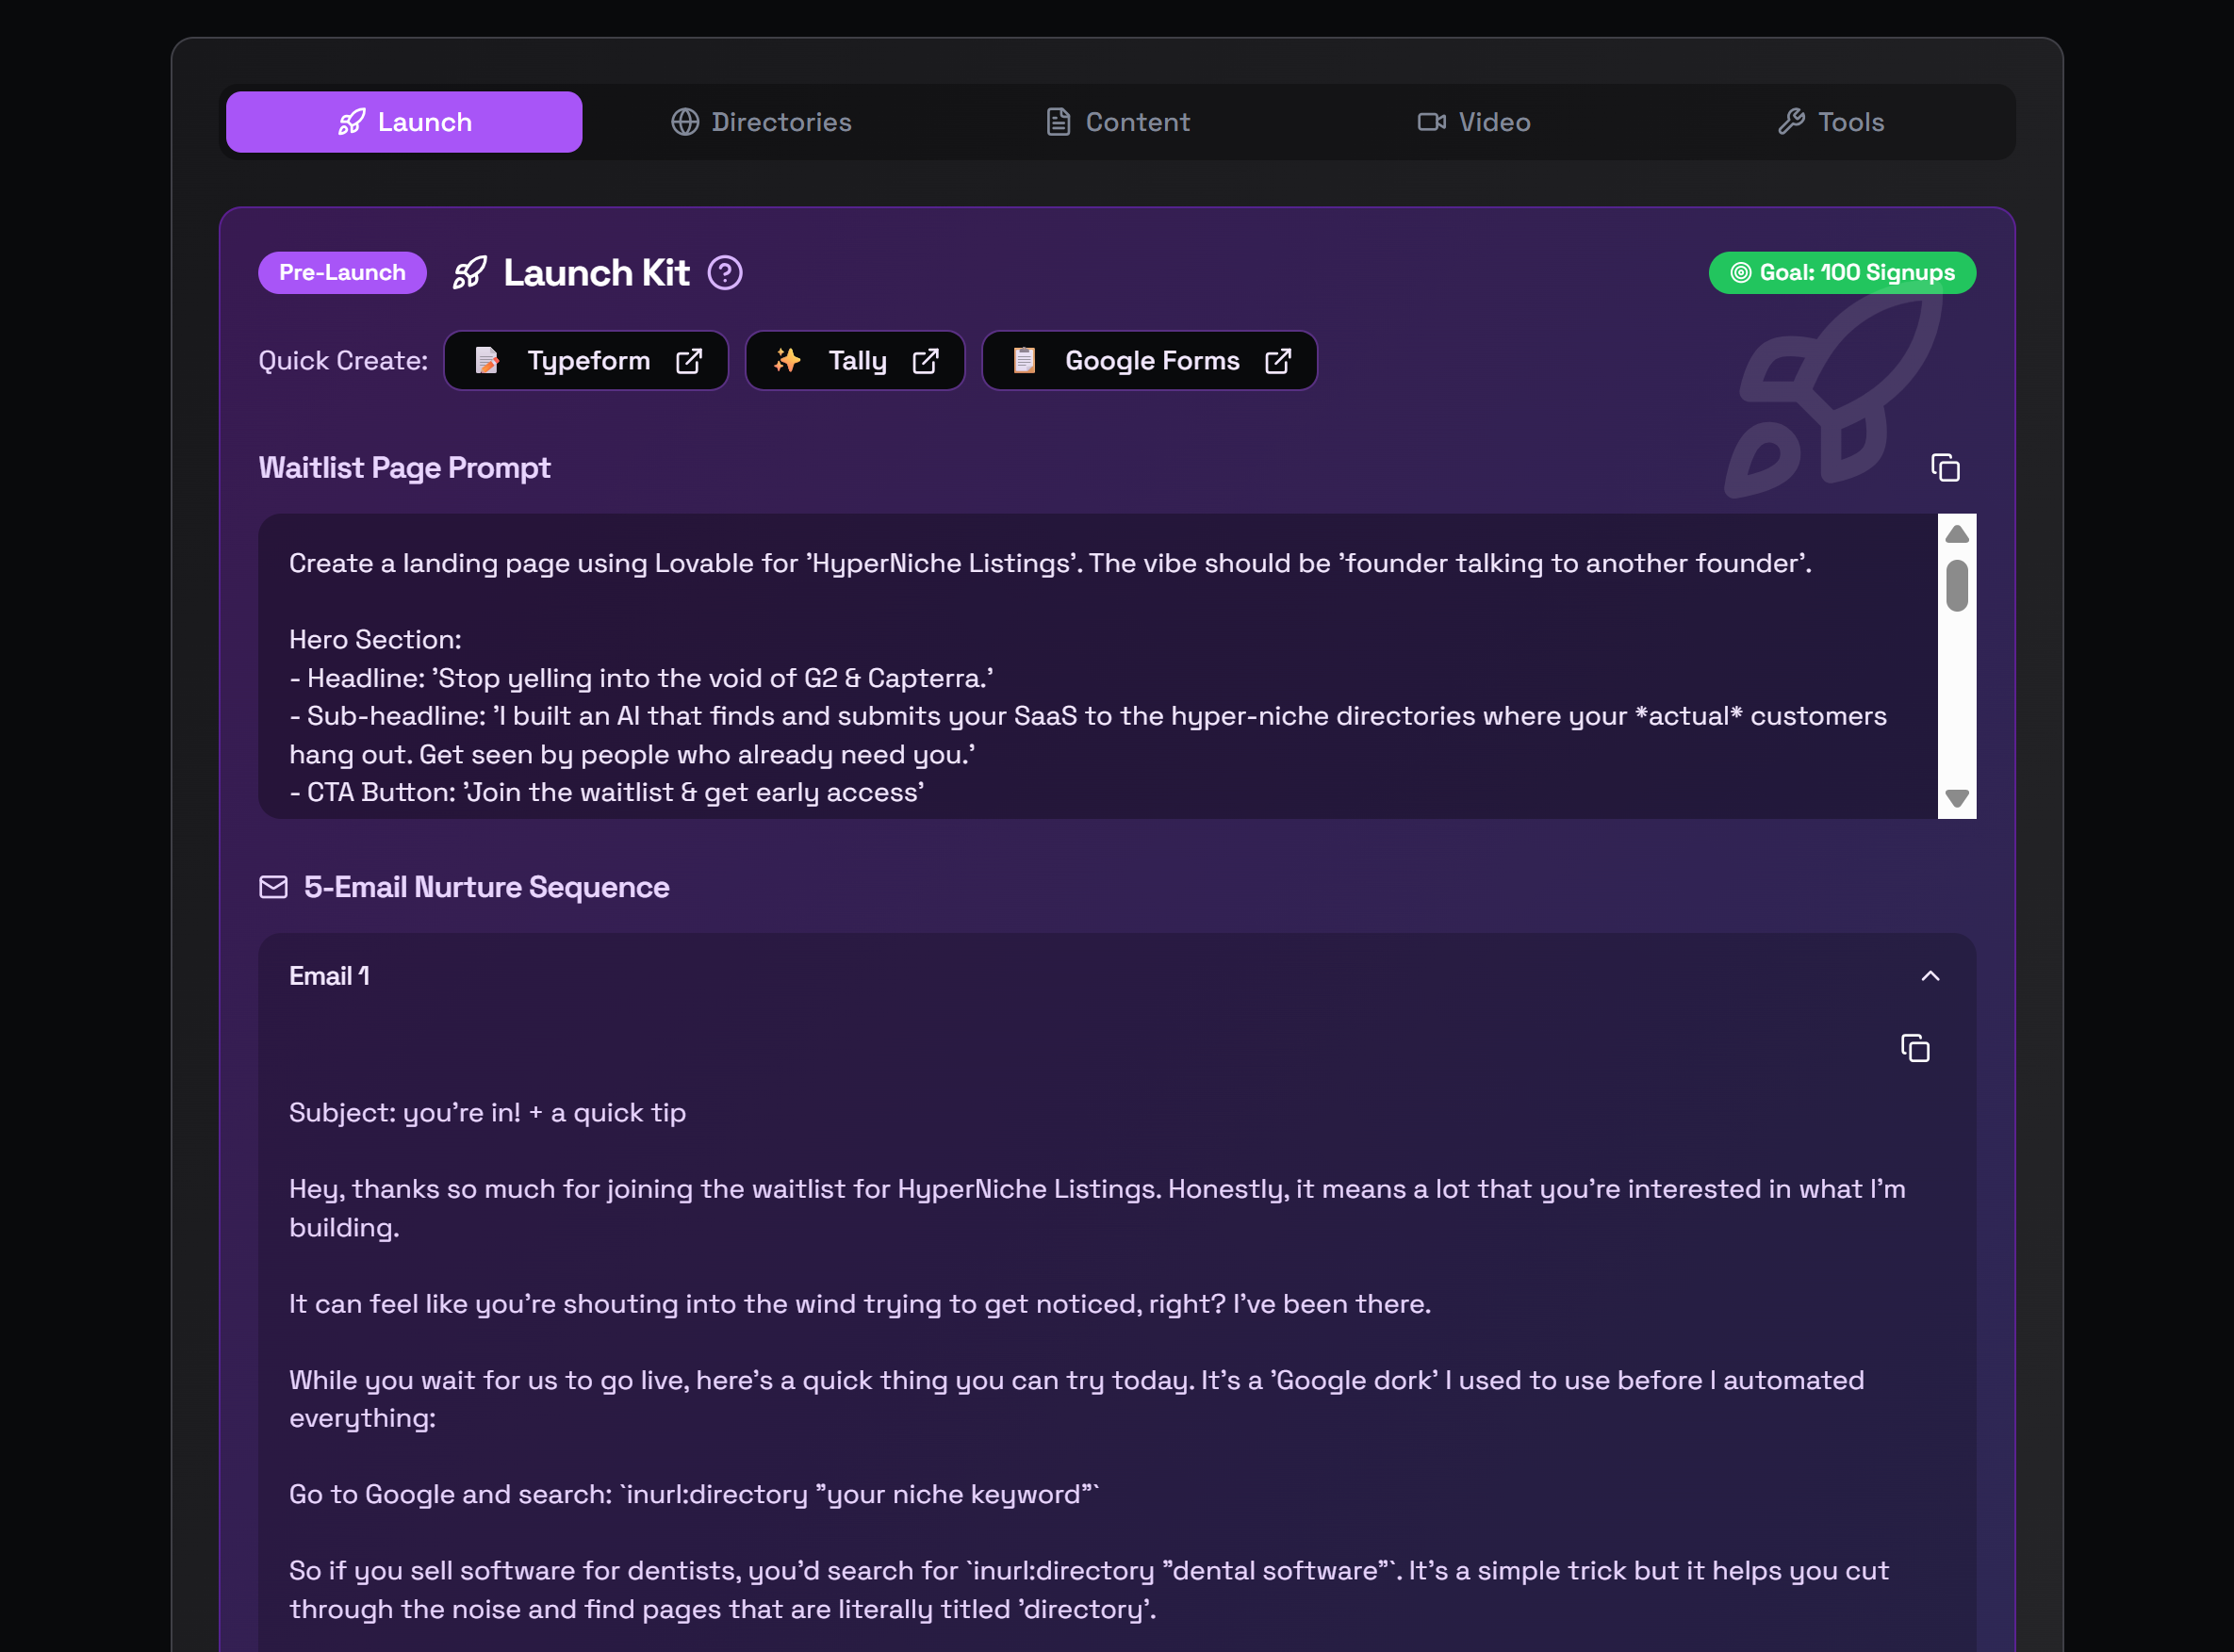Click the rocket icon beside Launch Kit
Screen dimensions: 2234x1652
point(469,273)
